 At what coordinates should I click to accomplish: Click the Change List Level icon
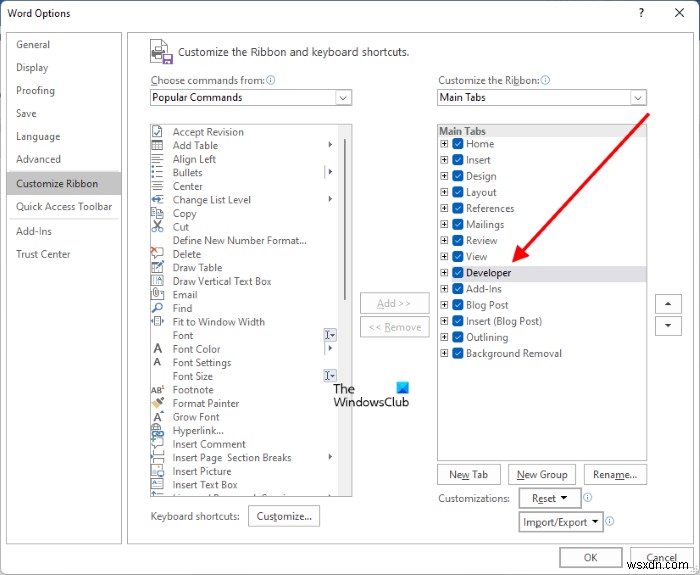pyautogui.click(x=157, y=200)
